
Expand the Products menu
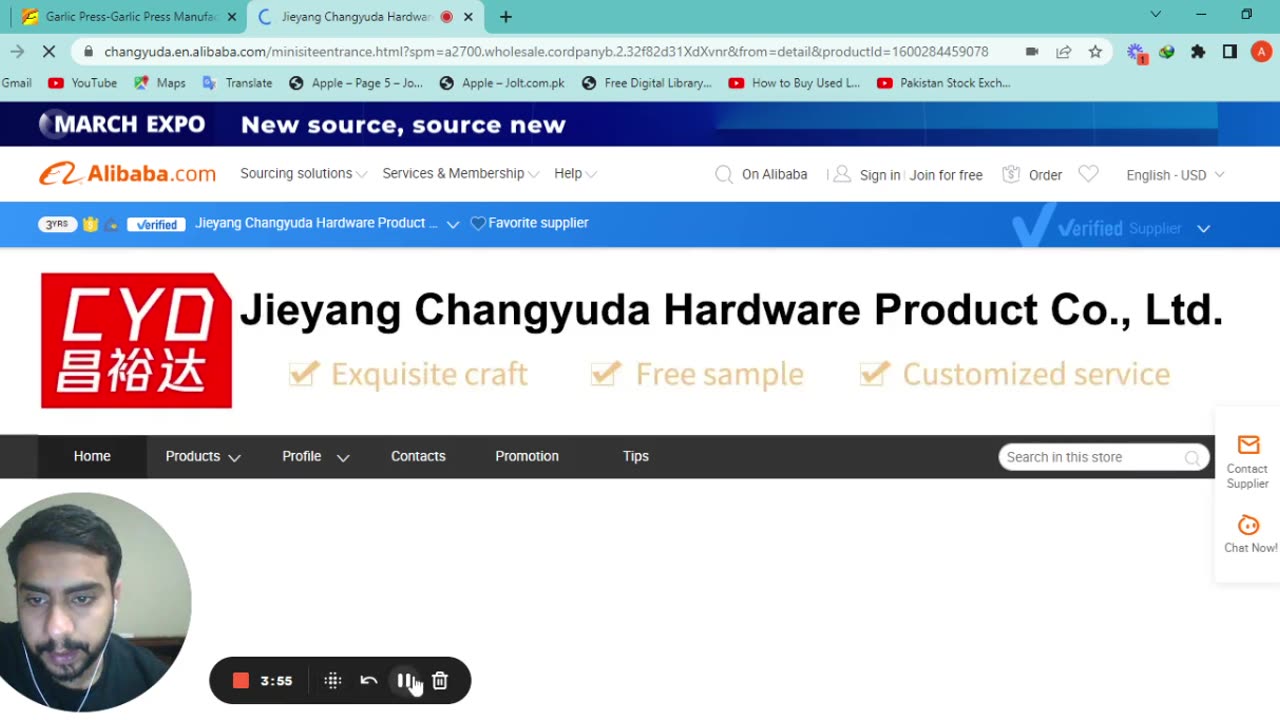203,456
